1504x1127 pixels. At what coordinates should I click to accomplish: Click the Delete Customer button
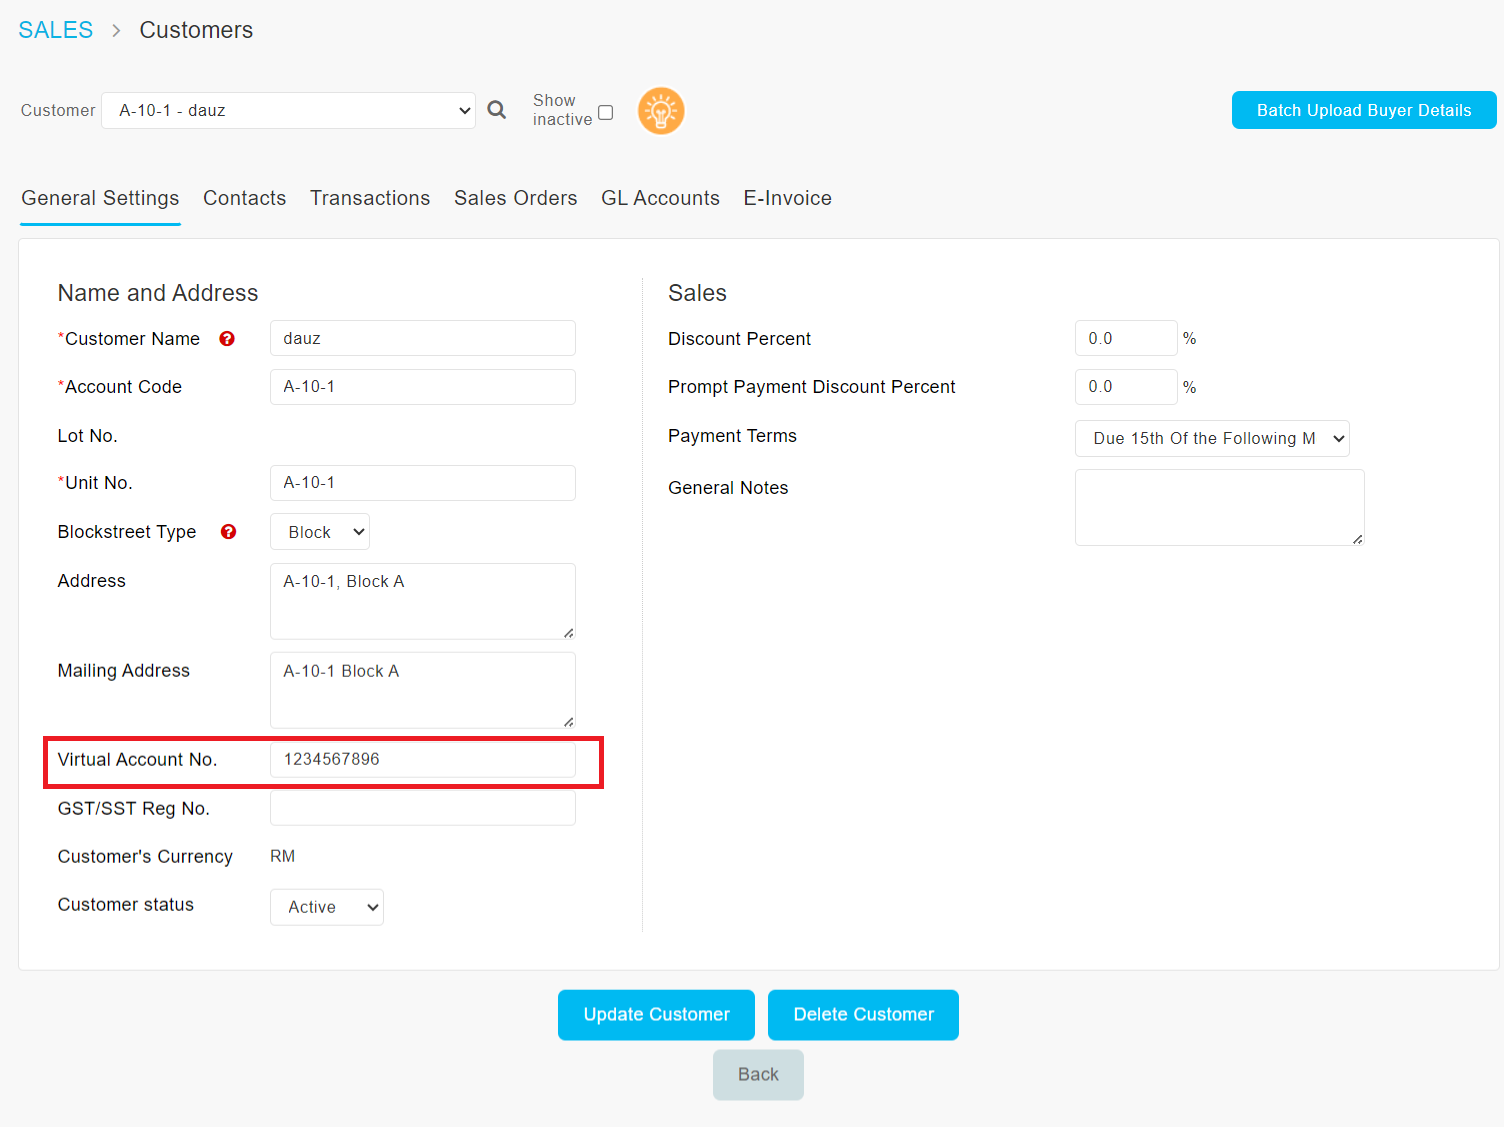click(x=863, y=1015)
